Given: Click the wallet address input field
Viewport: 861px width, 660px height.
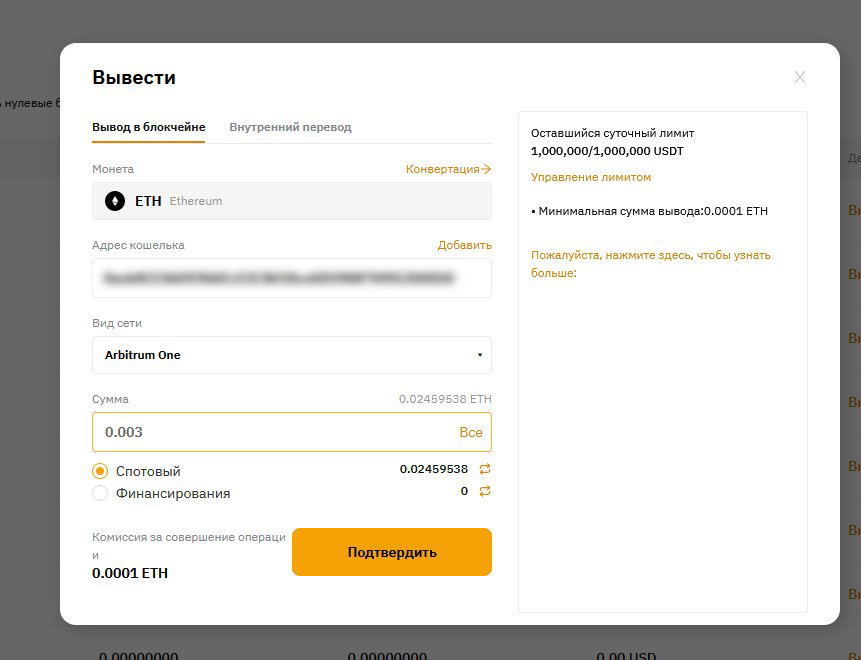Looking at the screenshot, I should pyautogui.click(x=291, y=278).
